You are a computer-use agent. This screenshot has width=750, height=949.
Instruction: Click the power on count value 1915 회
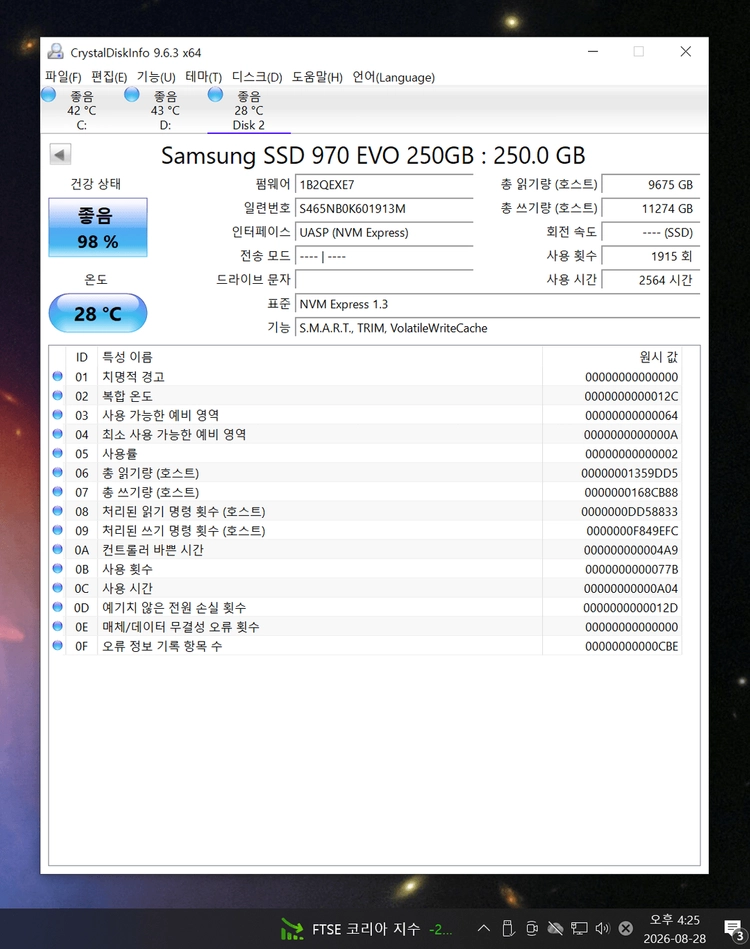pyautogui.click(x=651, y=256)
